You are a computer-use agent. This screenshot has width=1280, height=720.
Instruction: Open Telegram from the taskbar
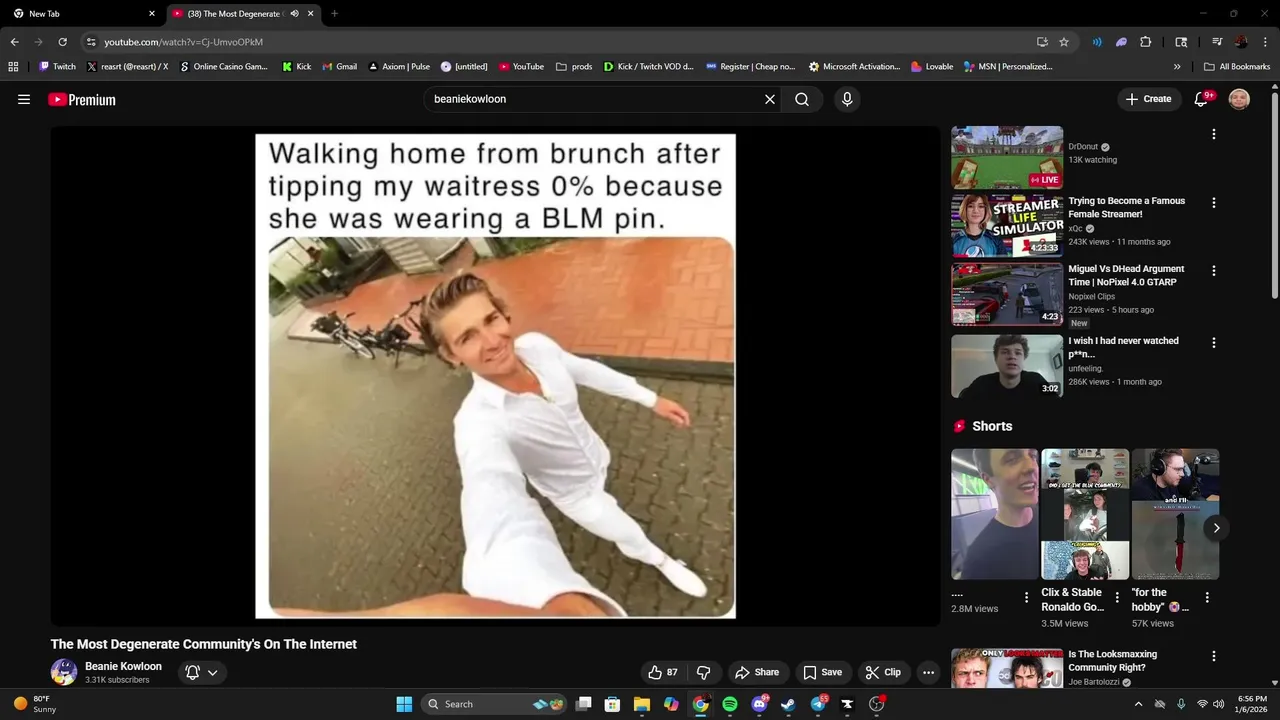[x=818, y=704]
